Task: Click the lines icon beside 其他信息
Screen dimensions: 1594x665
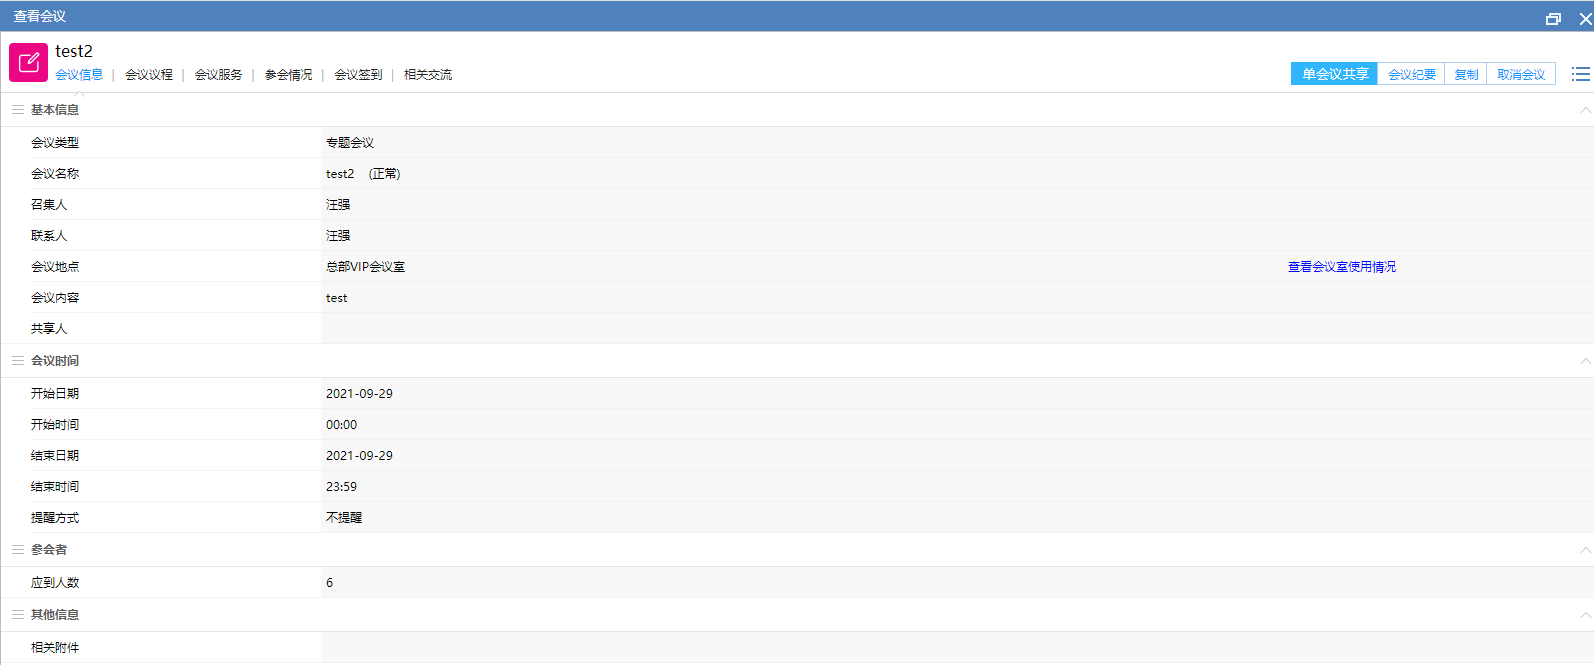Action: point(18,615)
